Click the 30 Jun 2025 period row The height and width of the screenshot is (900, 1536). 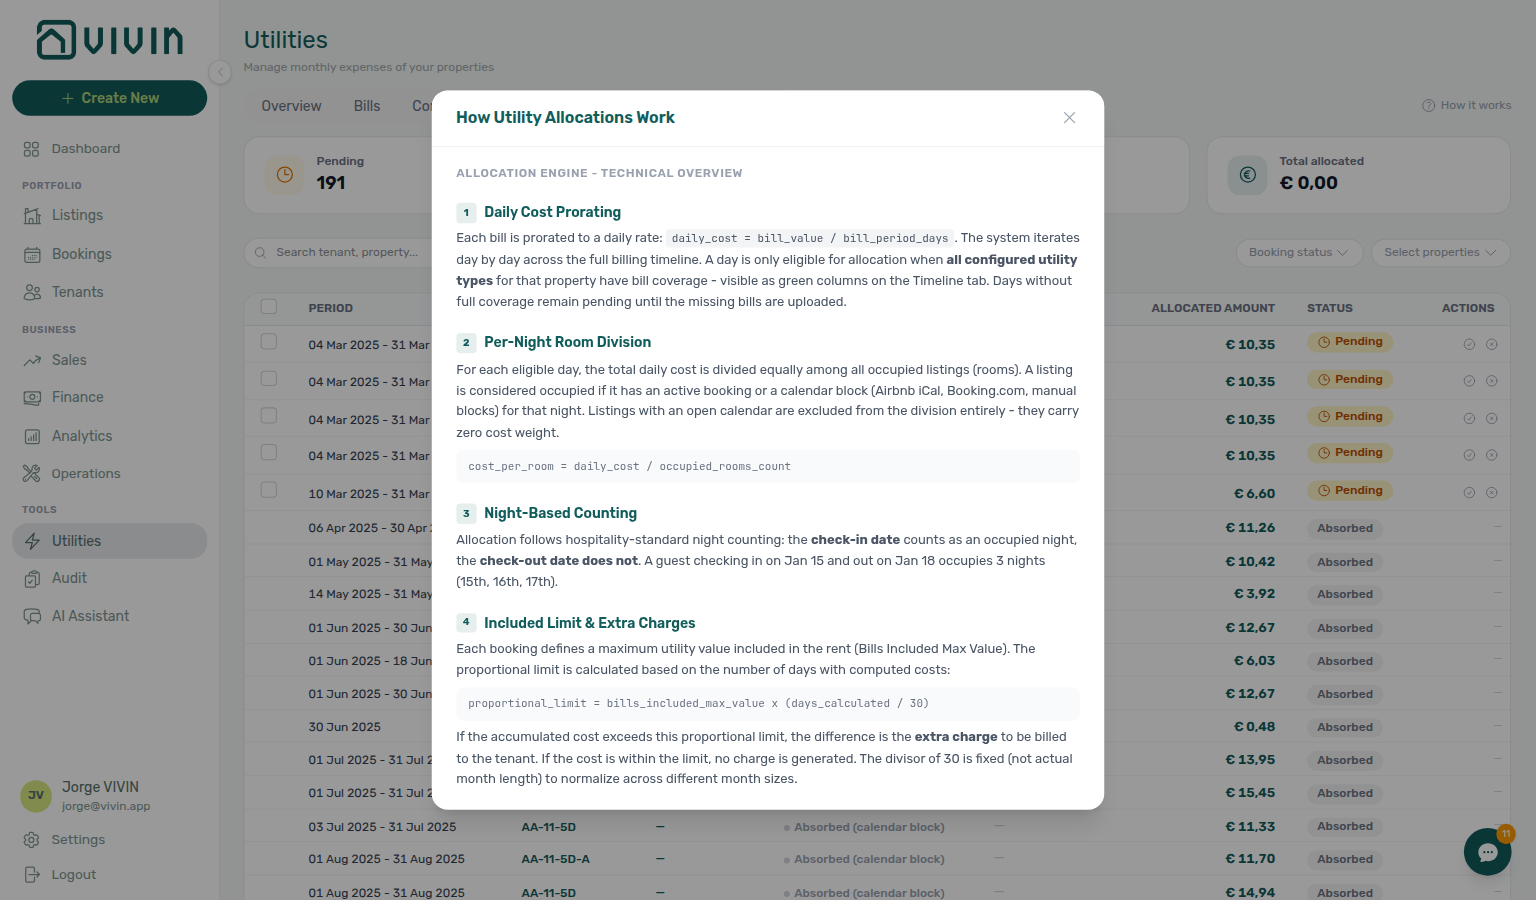tap(344, 727)
